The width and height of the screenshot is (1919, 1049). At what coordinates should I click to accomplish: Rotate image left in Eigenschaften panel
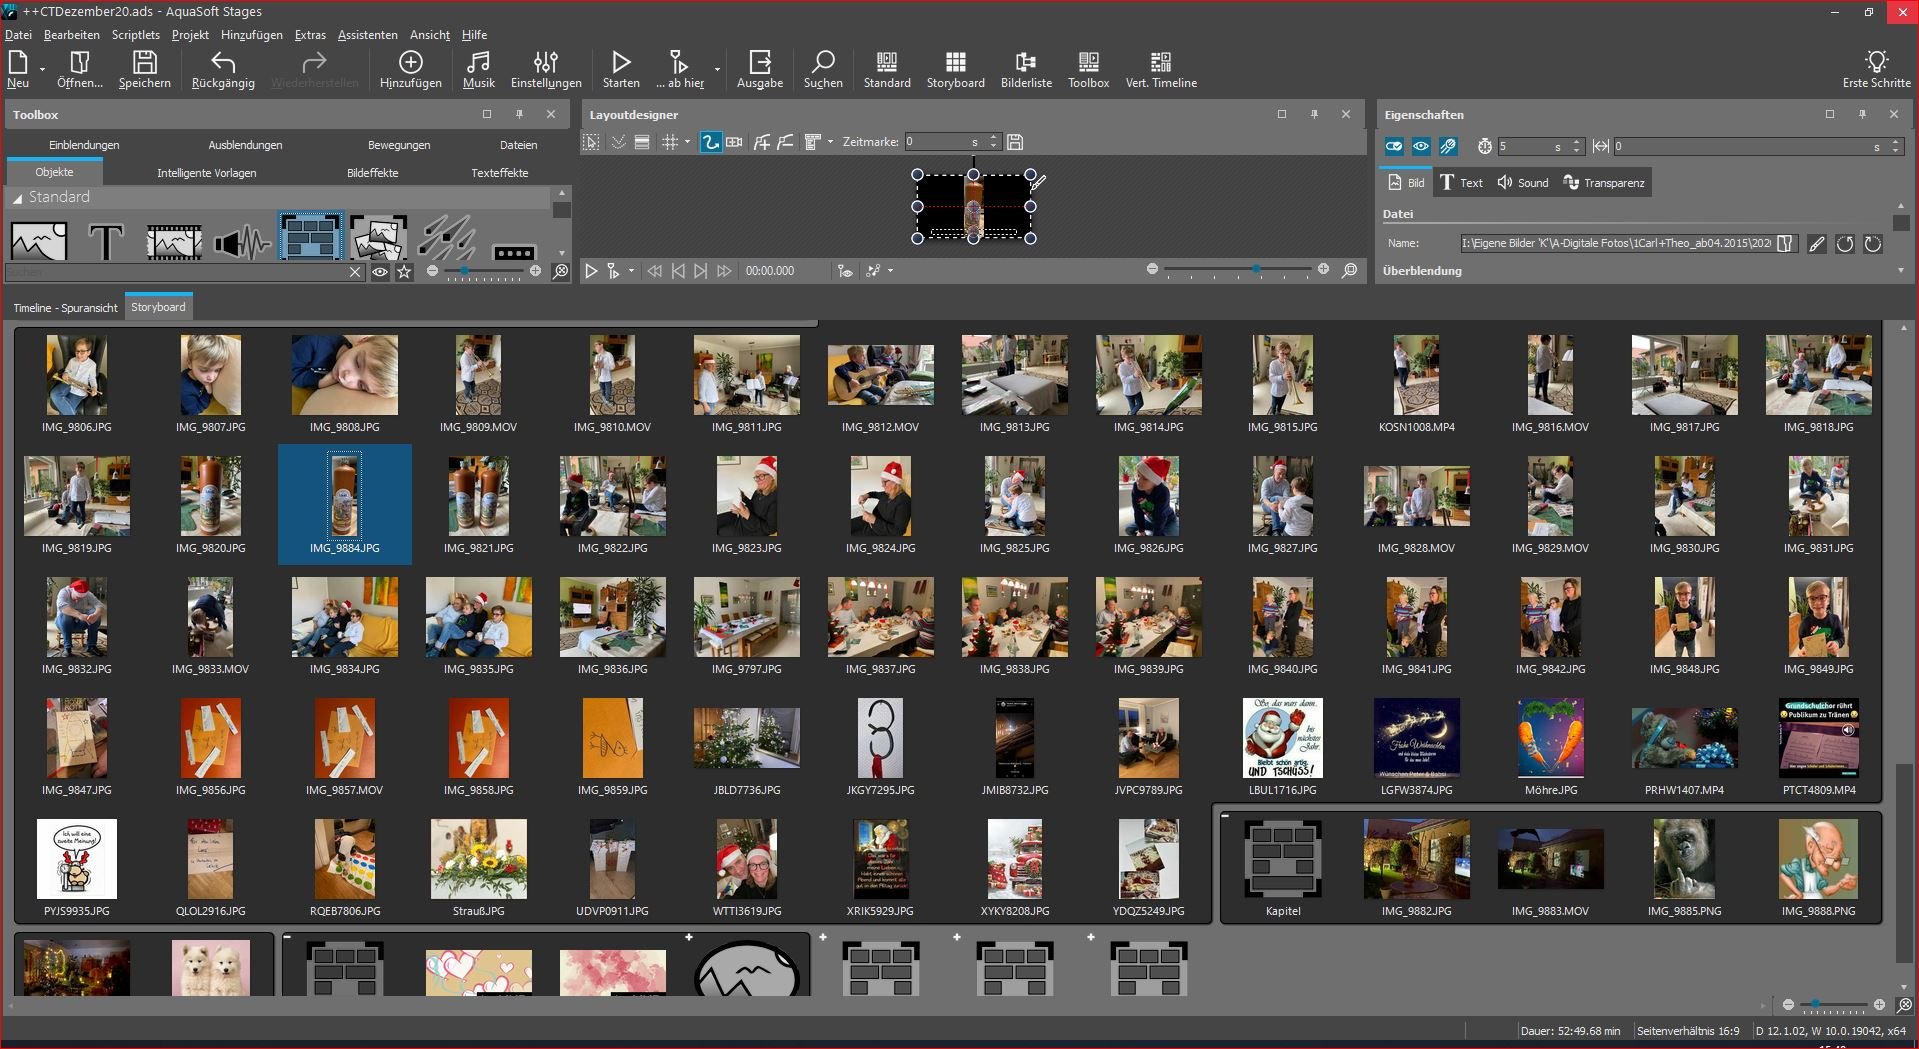click(1845, 244)
